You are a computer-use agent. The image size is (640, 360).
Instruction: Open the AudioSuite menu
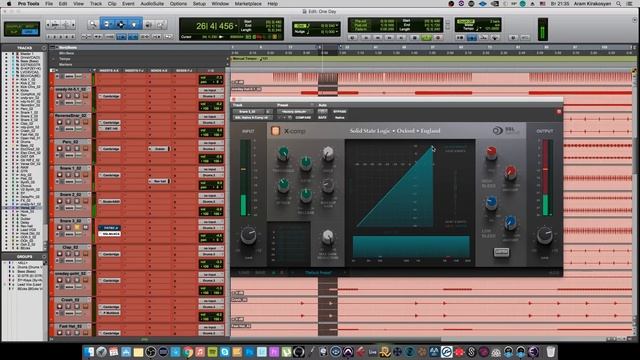pyautogui.click(x=152, y=4)
